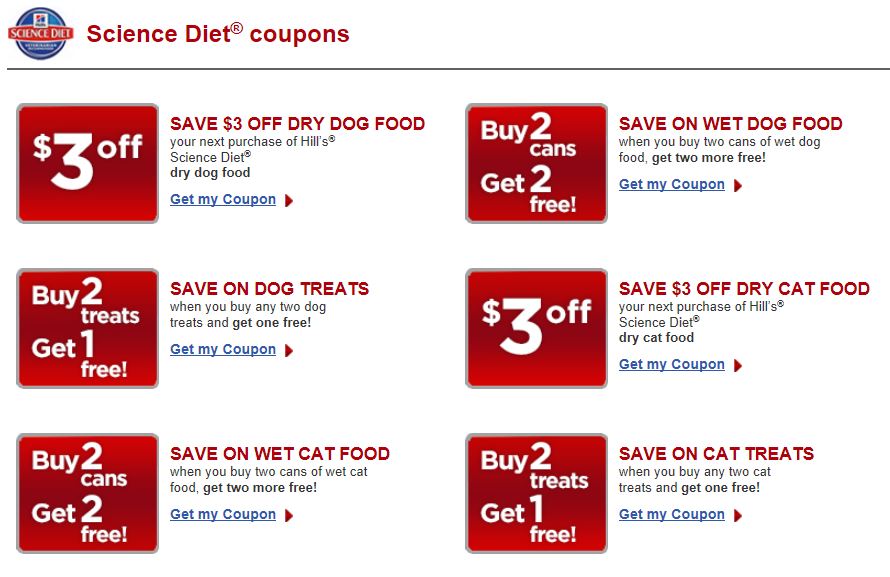This screenshot has width=890, height=577.
Task: Get my Coupon link for dry dog food
Action: [223, 200]
